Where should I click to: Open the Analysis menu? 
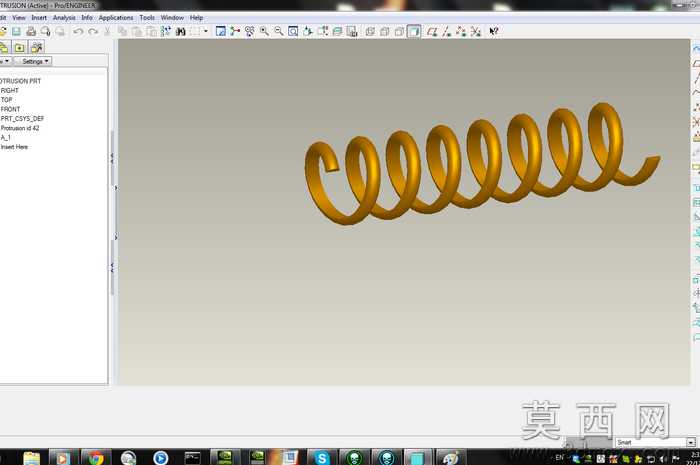tap(64, 17)
